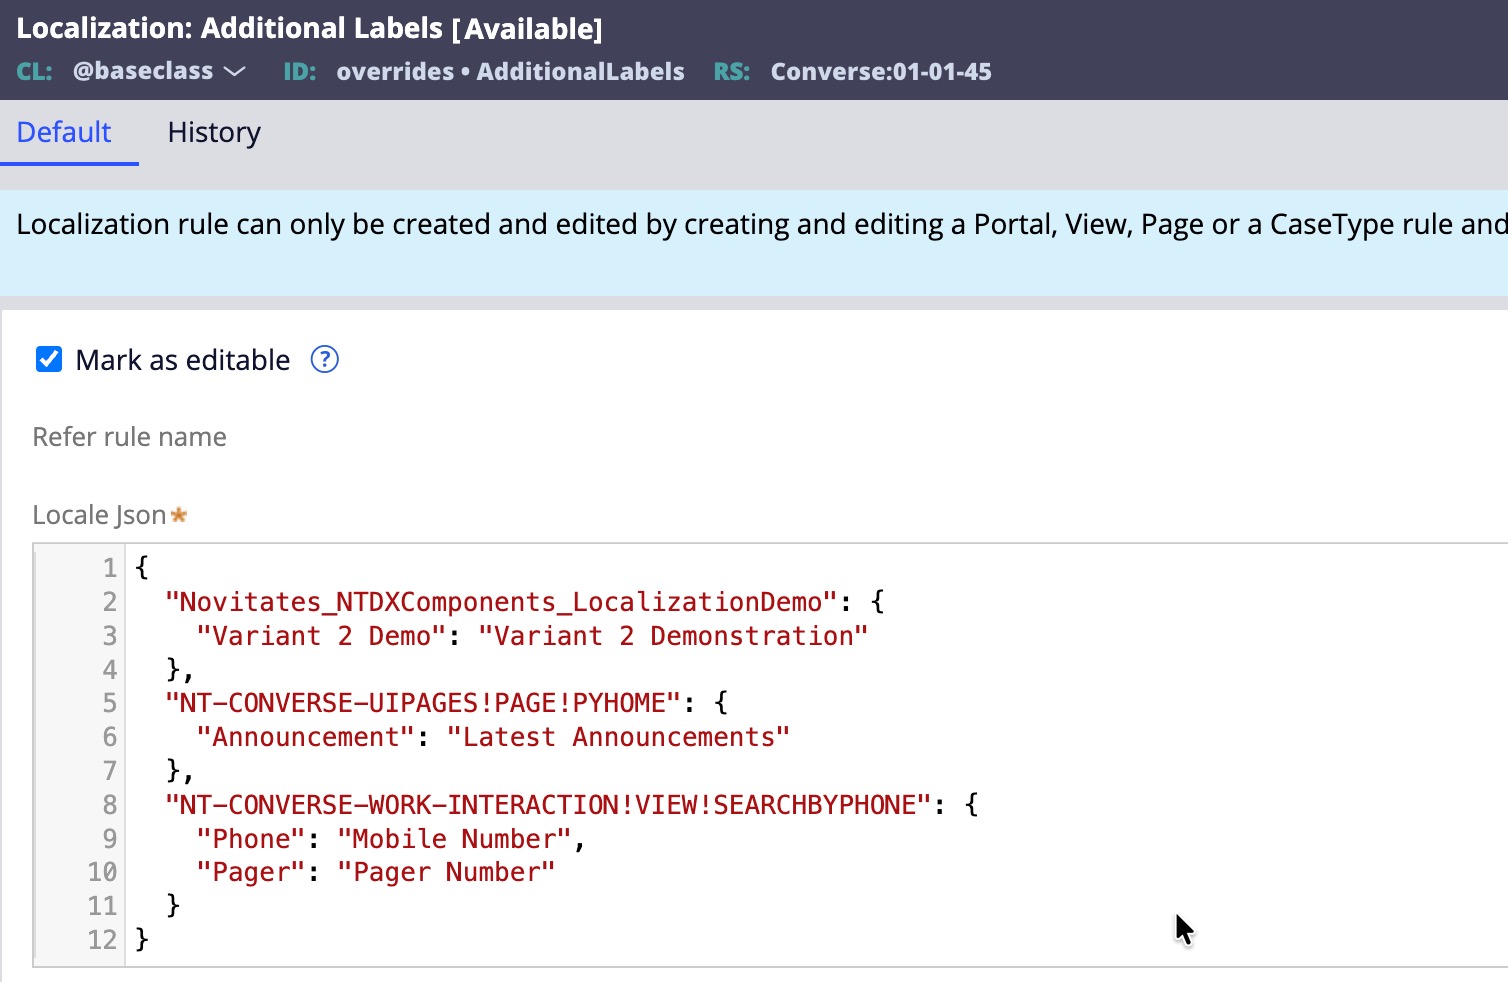The image size is (1508, 982).
Task: Click the "Pager Number" value text
Action: tap(446, 873)
